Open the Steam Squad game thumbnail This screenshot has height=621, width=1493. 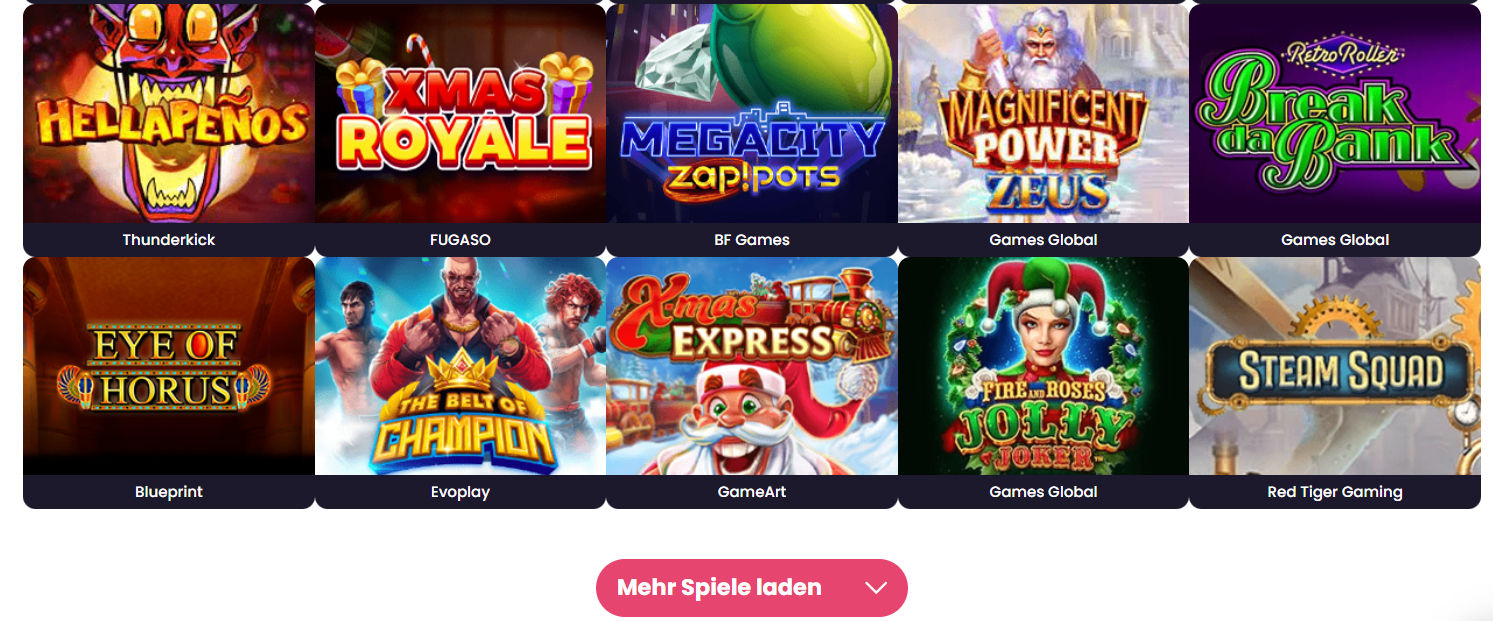coord(1335,366)
